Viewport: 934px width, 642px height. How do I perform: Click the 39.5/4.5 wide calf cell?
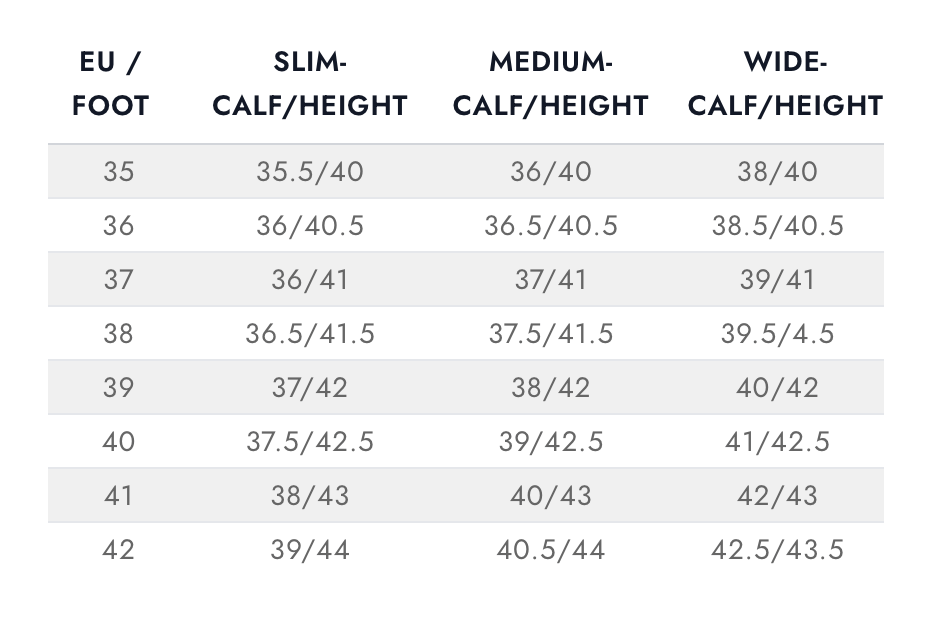point(777,334)
